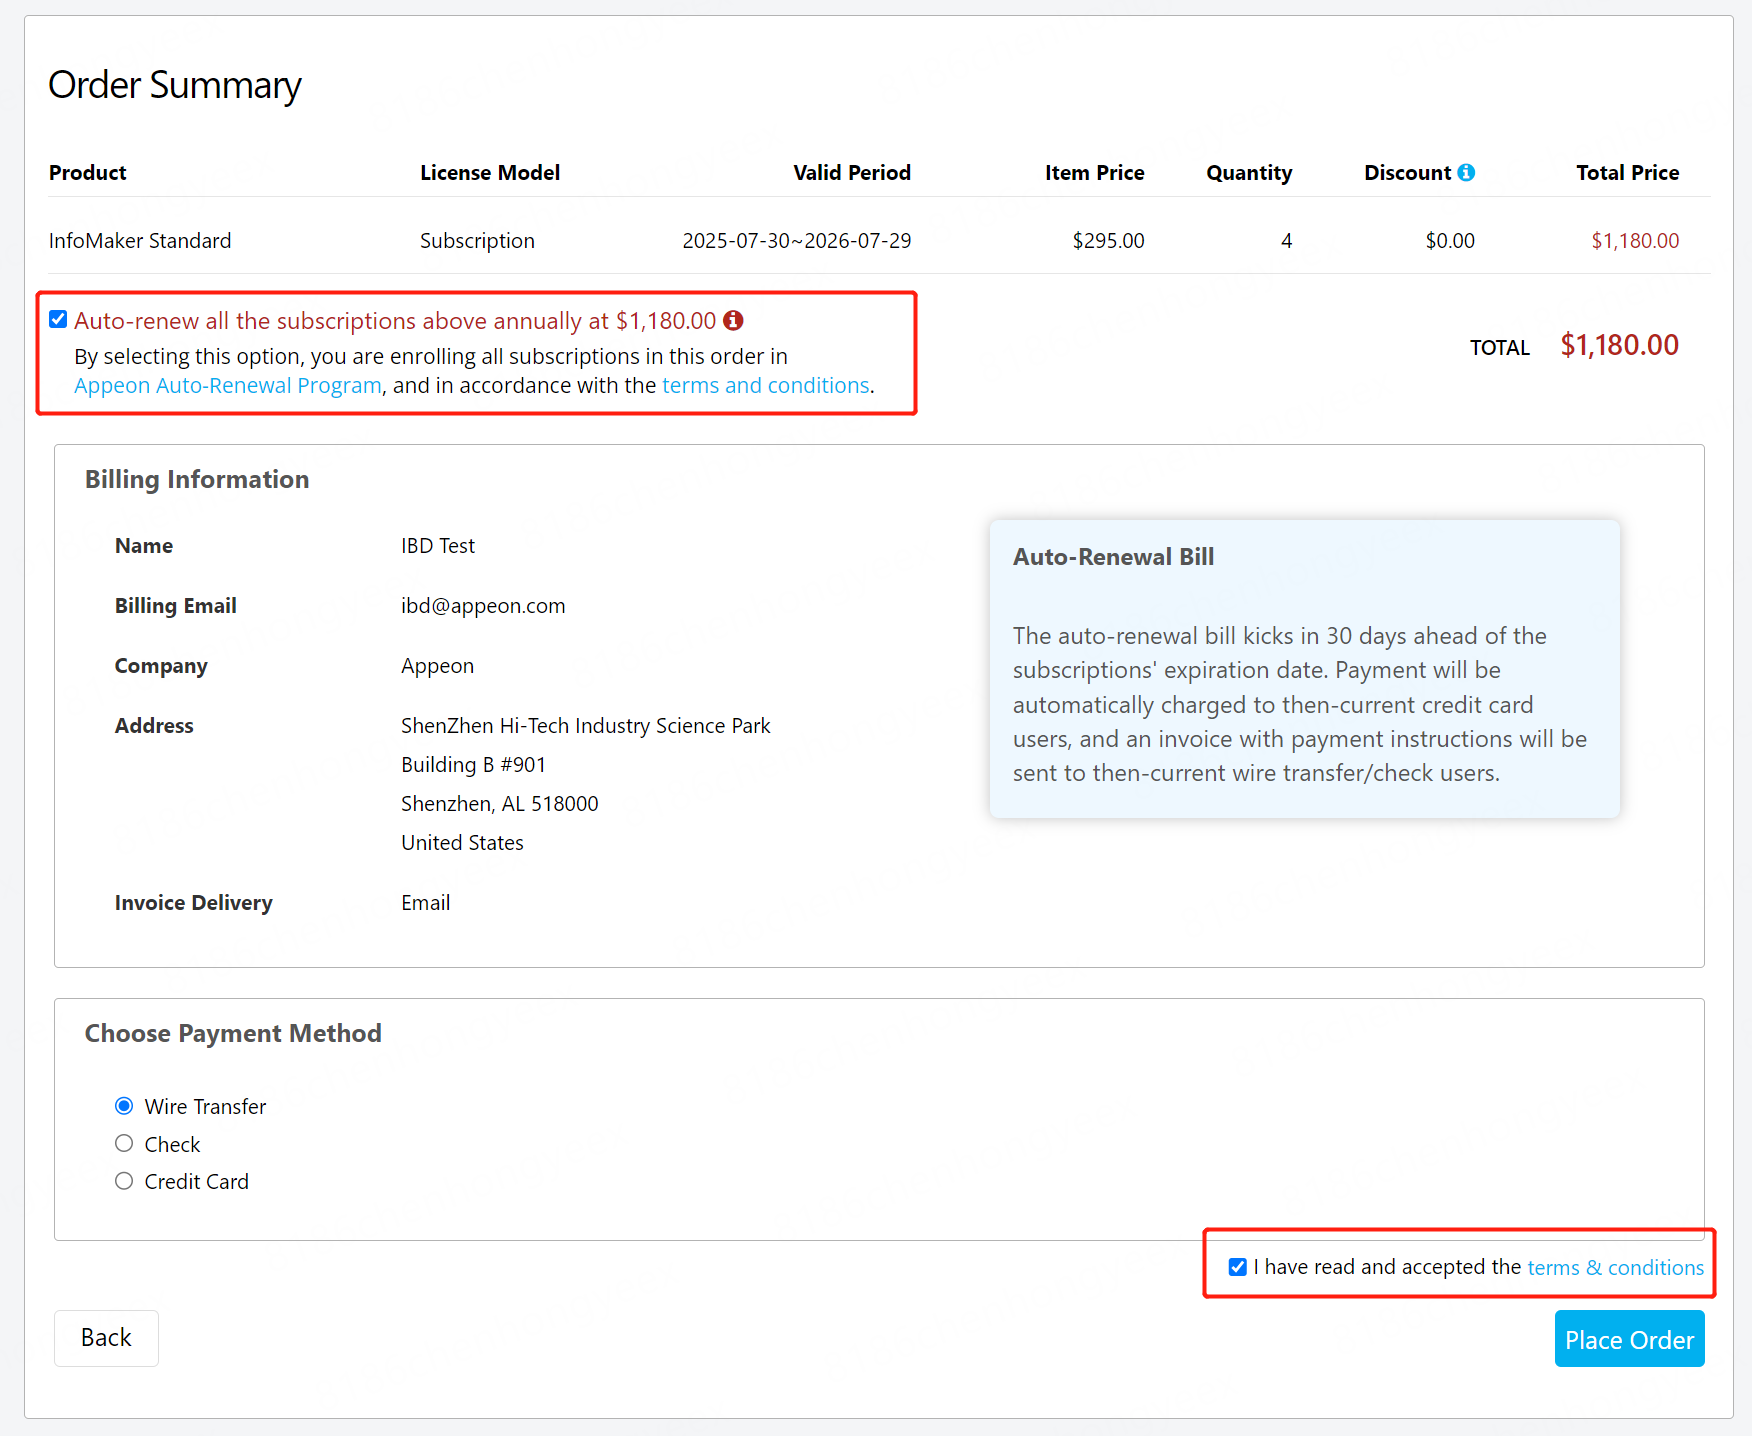Click the billing email ibd@appeon.com

483,606
